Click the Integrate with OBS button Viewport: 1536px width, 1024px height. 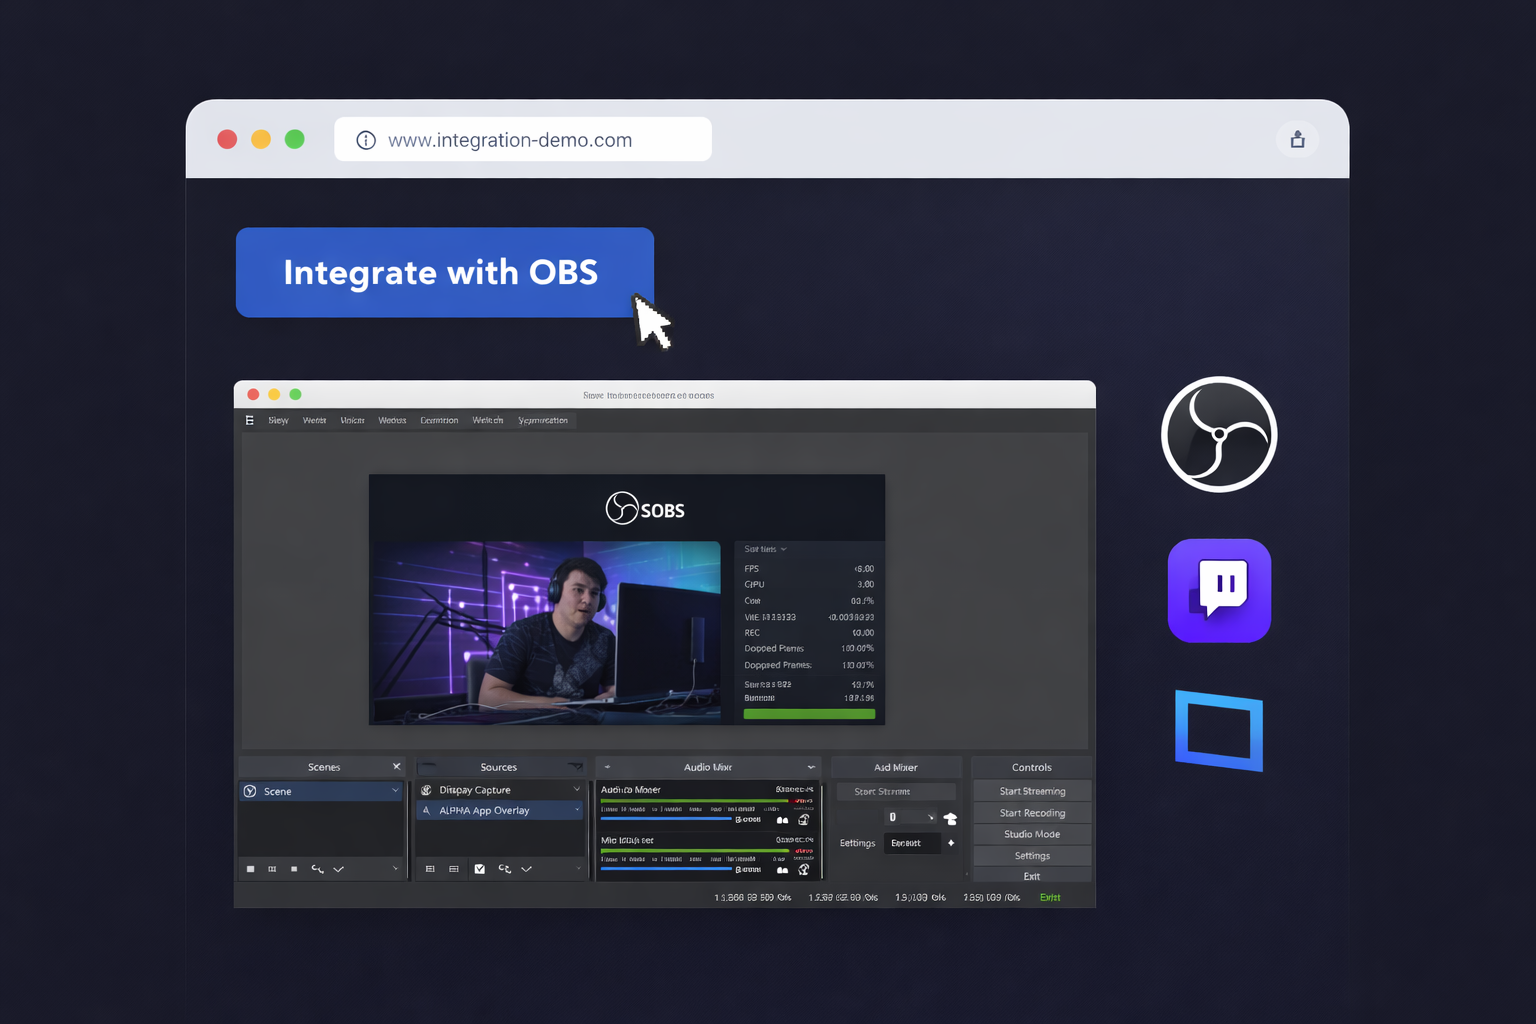click(443, 272)
